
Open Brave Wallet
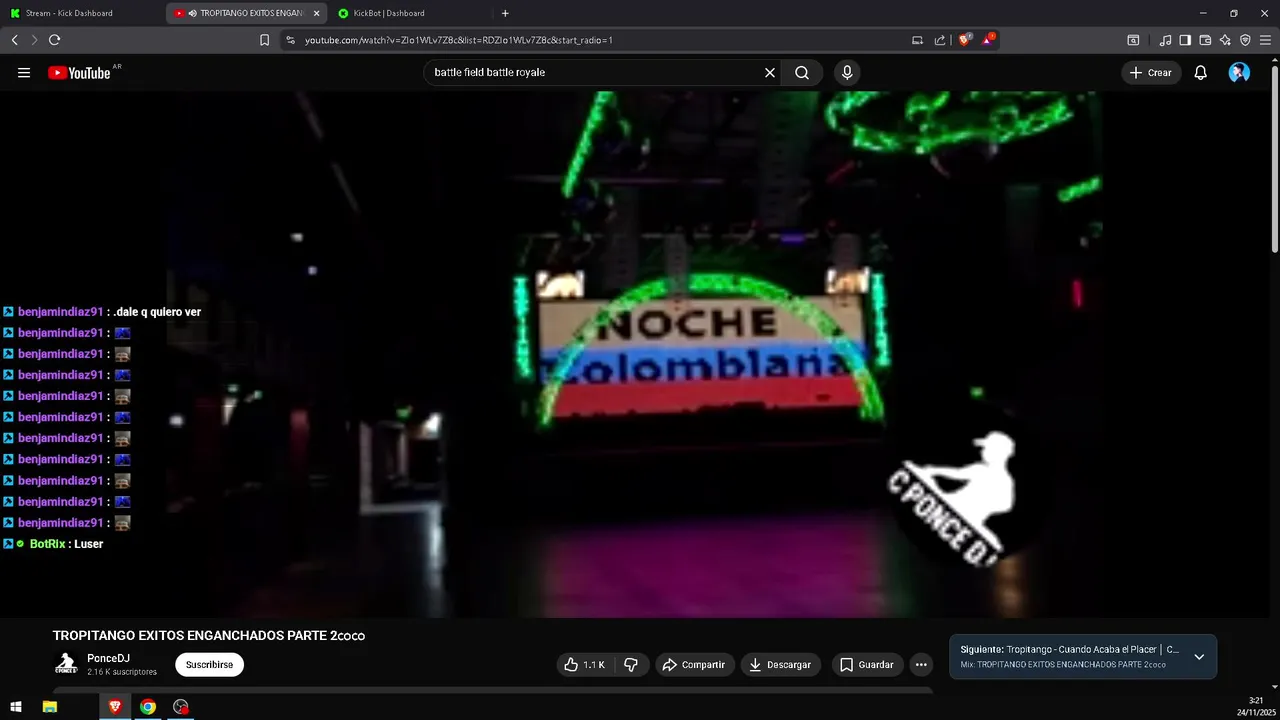[1205, 40]
